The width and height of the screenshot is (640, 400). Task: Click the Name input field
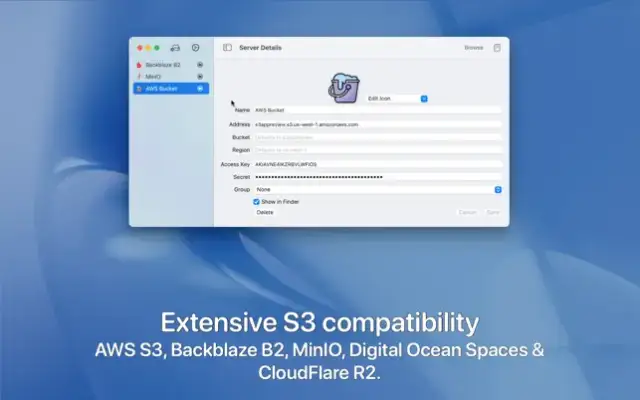click(x=378, y=110)
